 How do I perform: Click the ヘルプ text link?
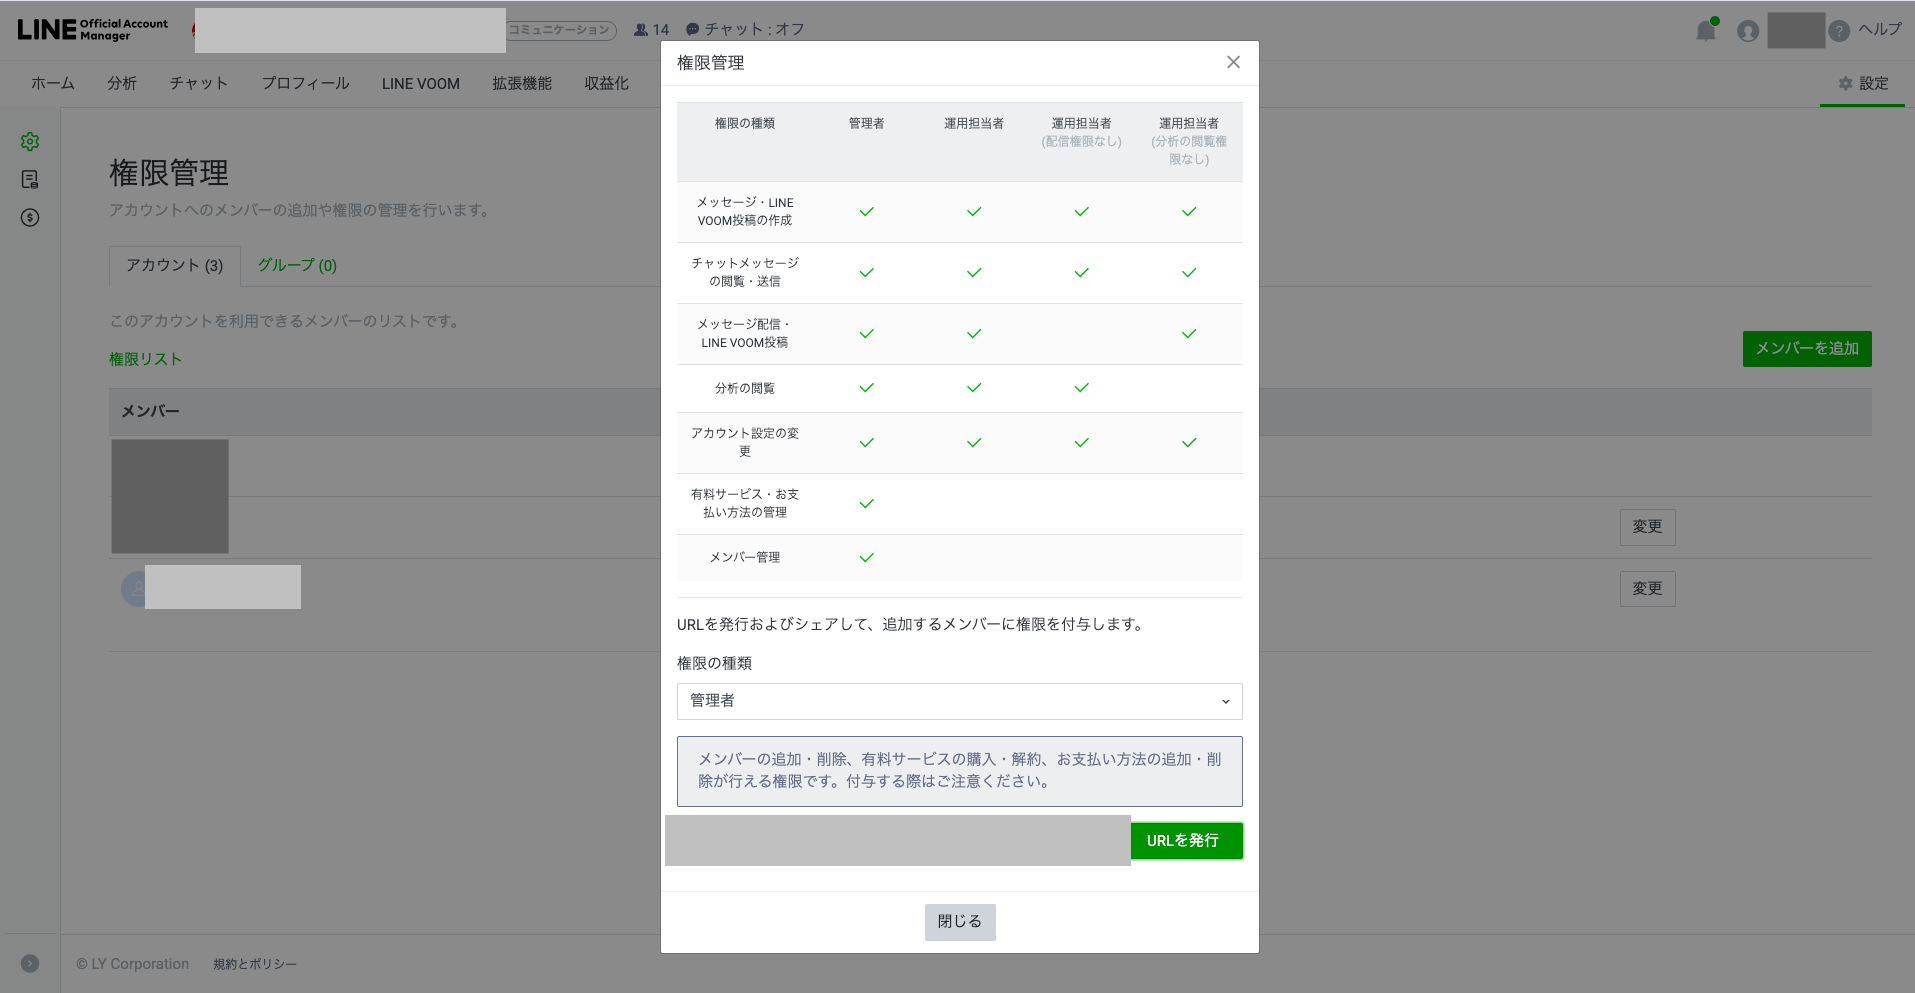click(x=1880, y=30)
